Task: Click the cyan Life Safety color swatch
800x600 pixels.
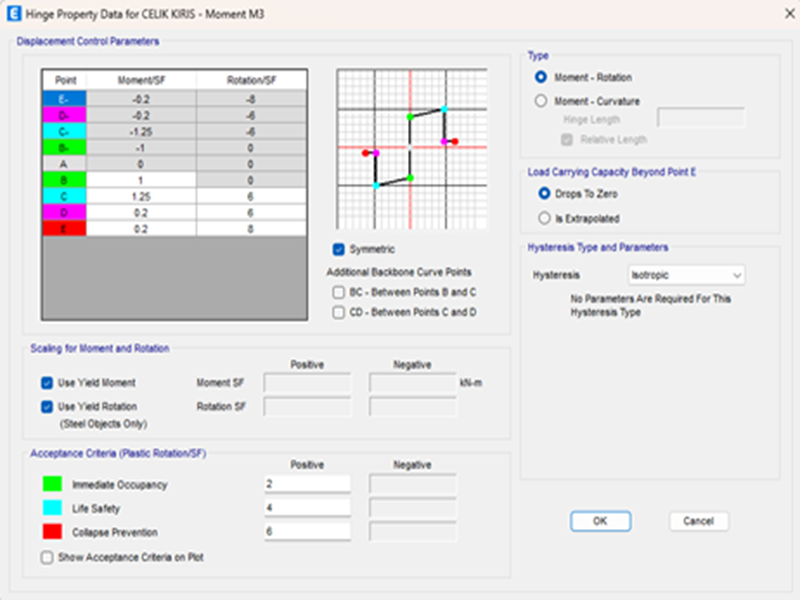Action: coord(52,508)
